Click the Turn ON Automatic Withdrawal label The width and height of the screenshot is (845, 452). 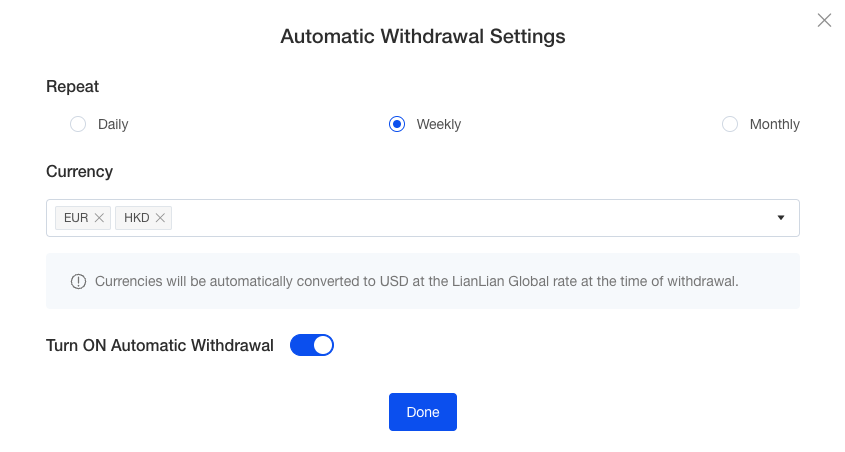coord(160,345)
